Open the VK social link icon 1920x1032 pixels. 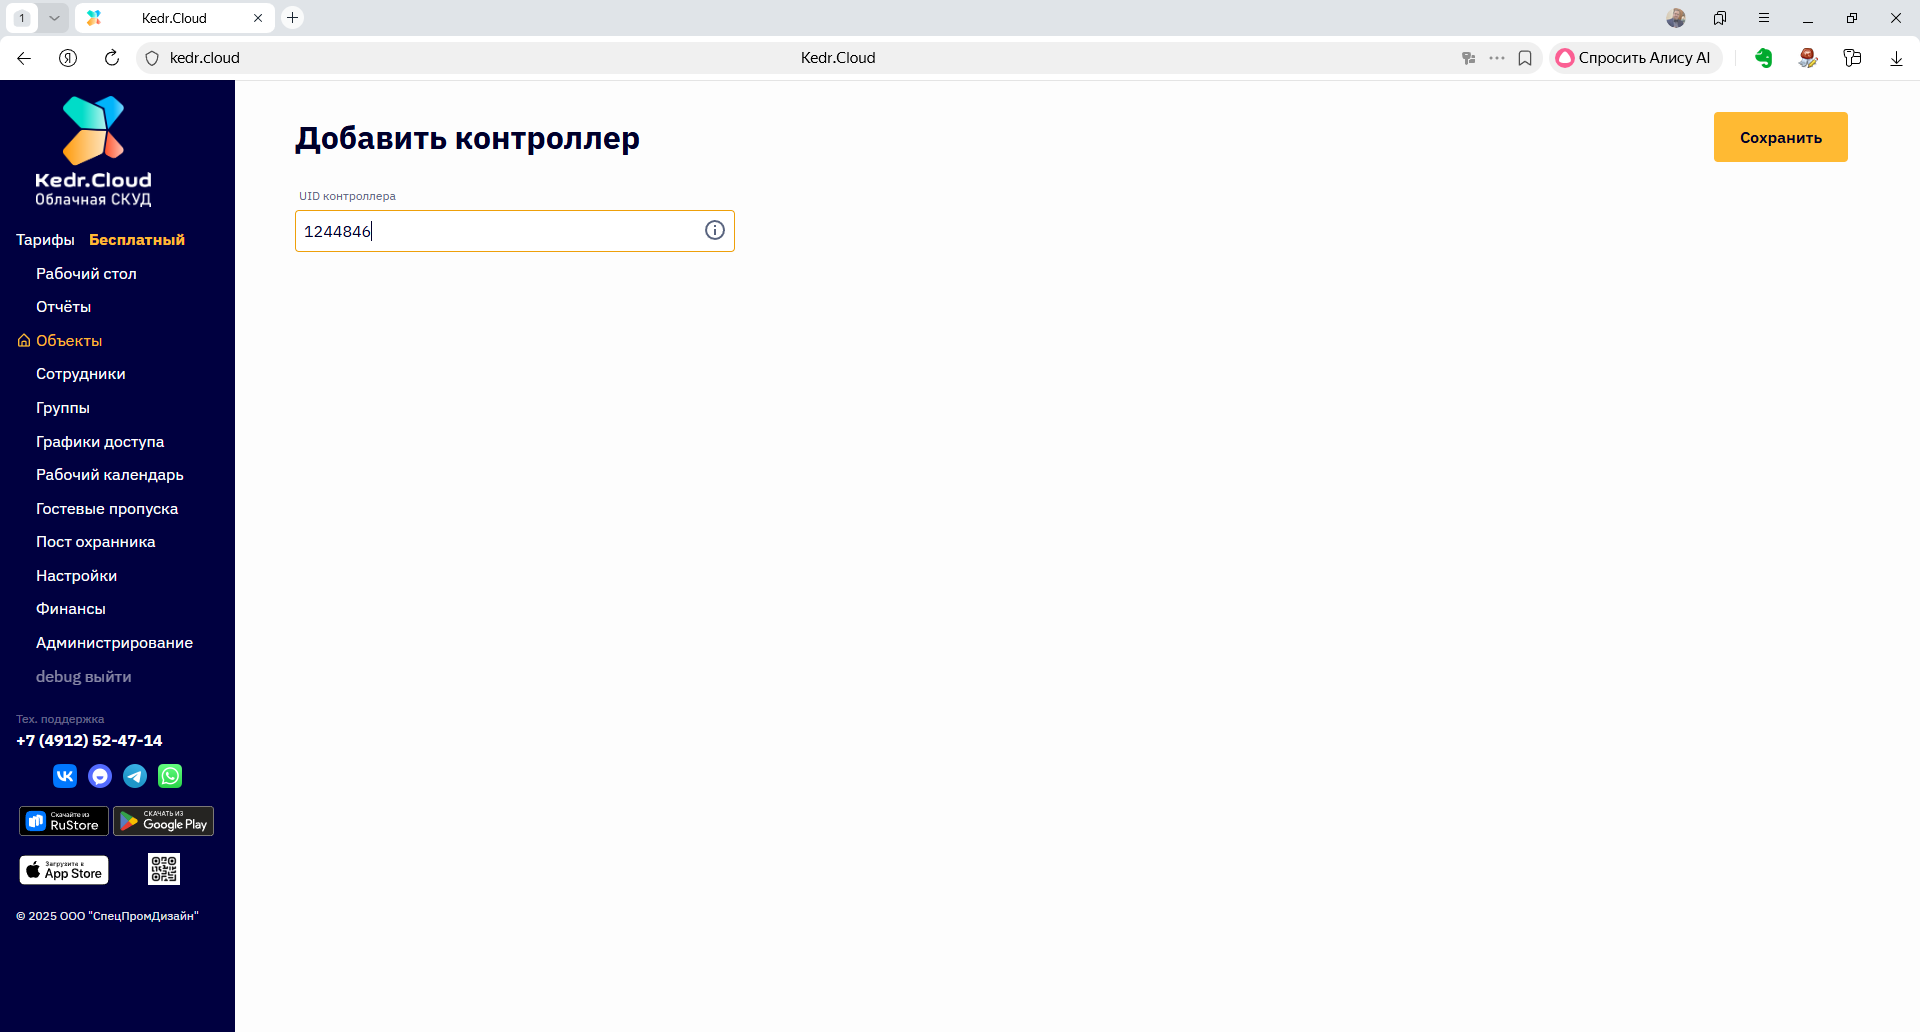coord(65,776)
